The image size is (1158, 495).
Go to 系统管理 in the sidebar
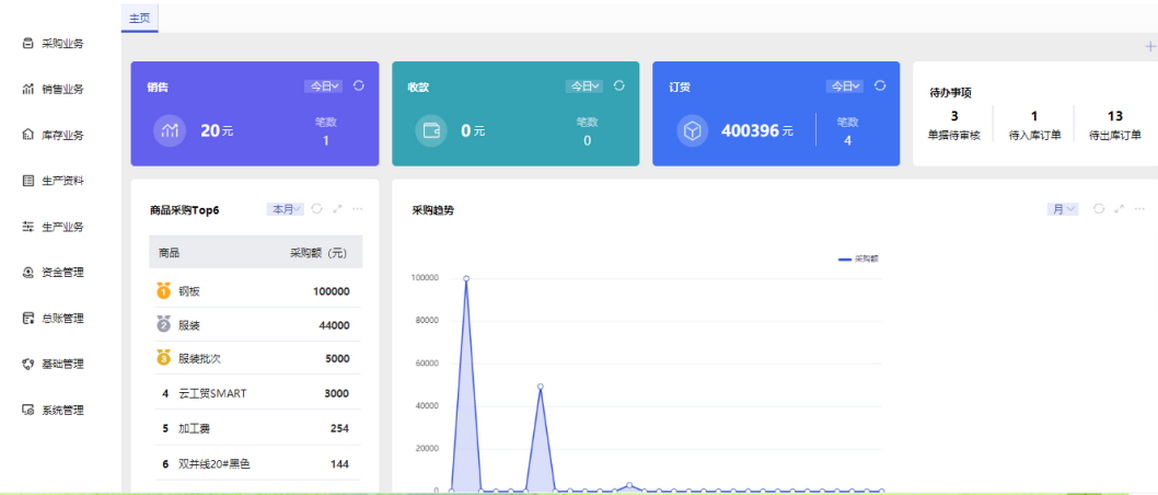coord(62,410)
